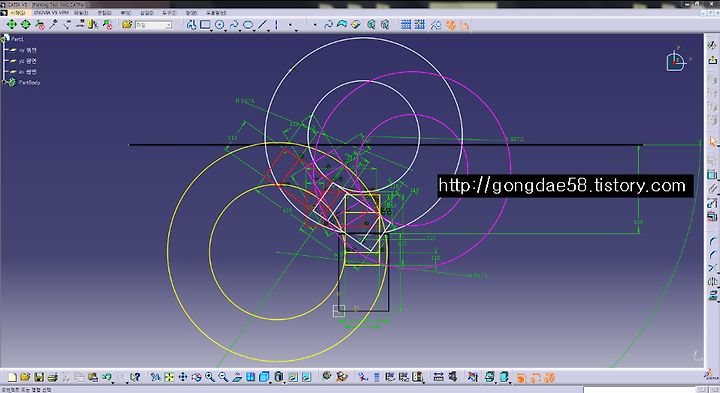720x393 pixels.
Task: Click the Normal View icon
Action: pyautogui.click(x=237, y=377)
